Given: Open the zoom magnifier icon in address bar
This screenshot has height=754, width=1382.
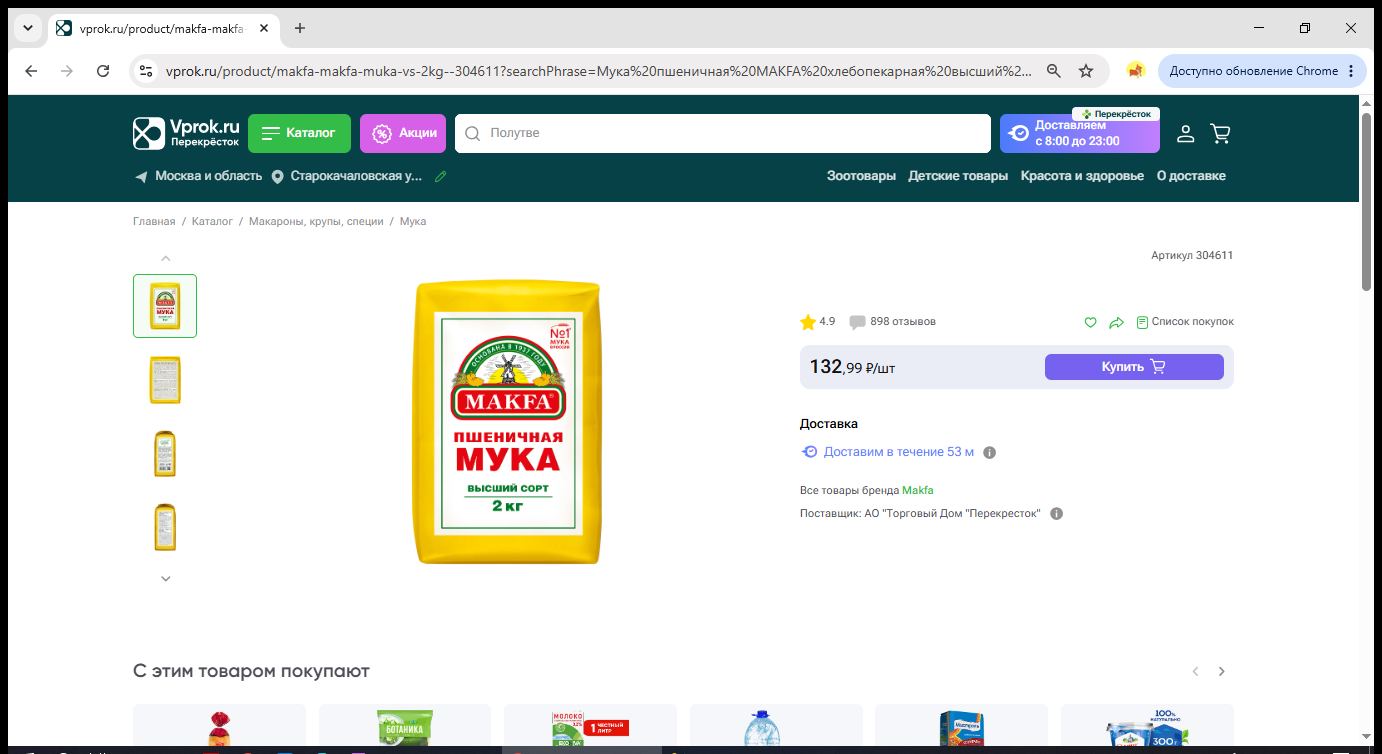Looking at the screenshot, I should pos(1054,71).
